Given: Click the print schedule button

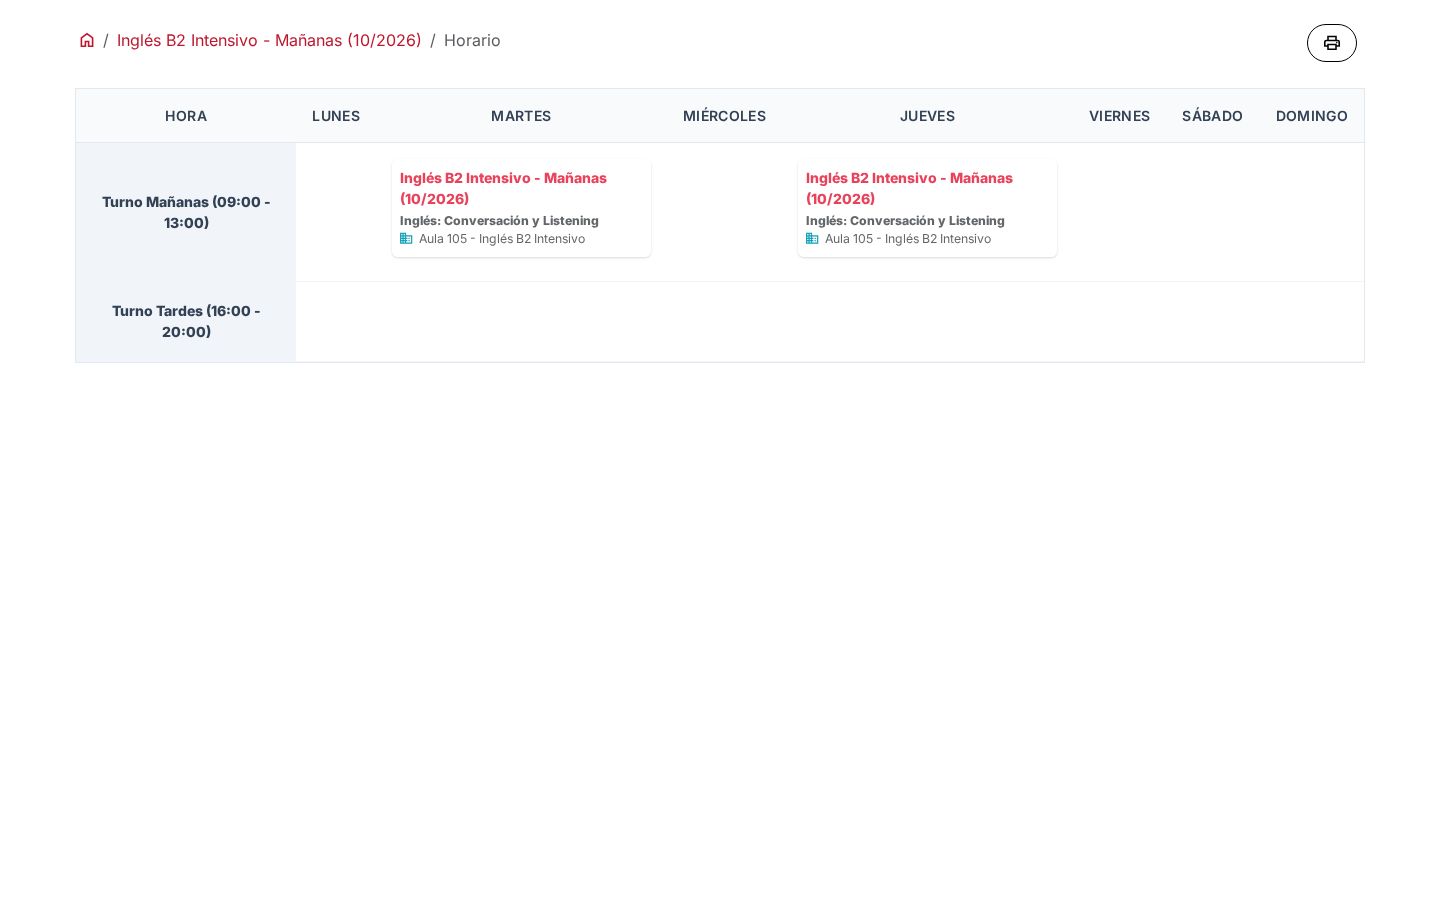Looking at the screenshot, I should tap(1331, 43).
